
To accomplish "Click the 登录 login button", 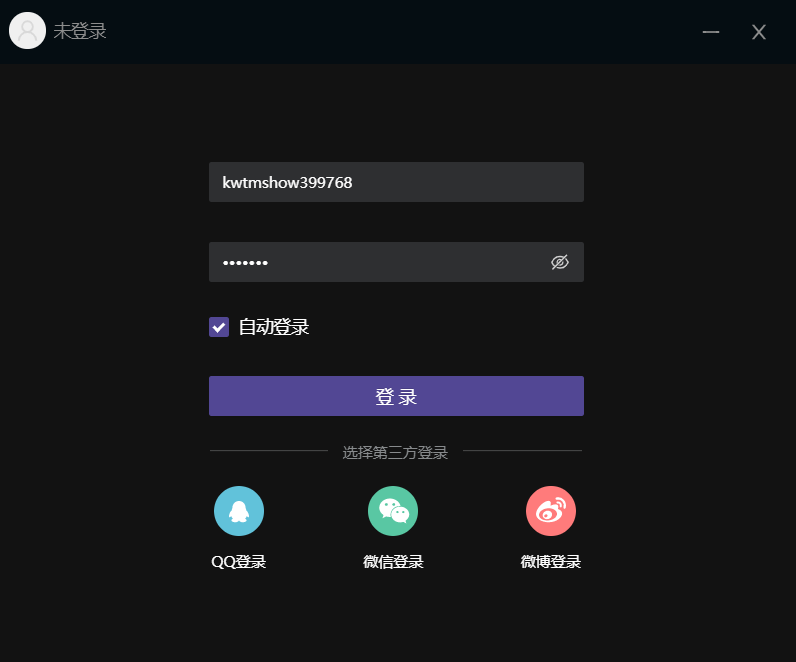I will 396,396.
